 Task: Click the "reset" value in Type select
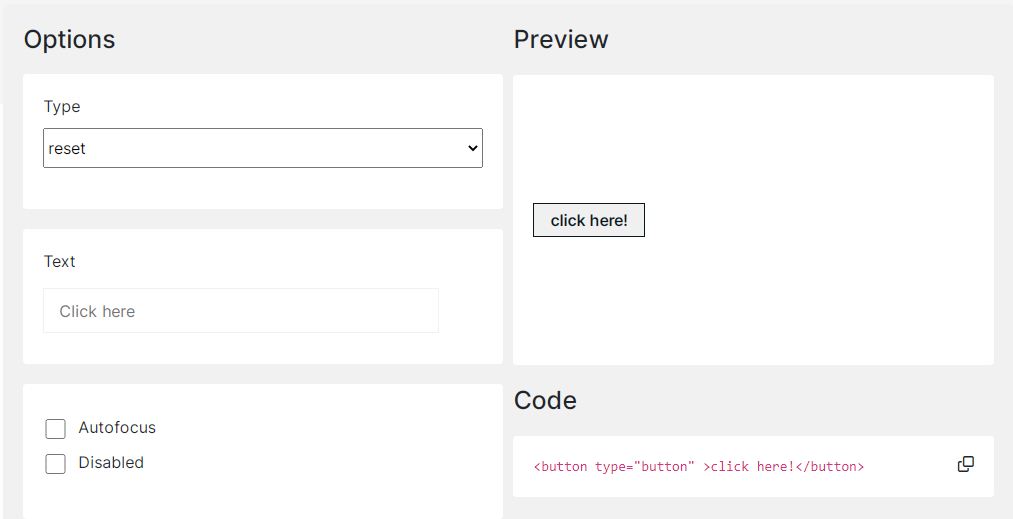coord(68,149)
